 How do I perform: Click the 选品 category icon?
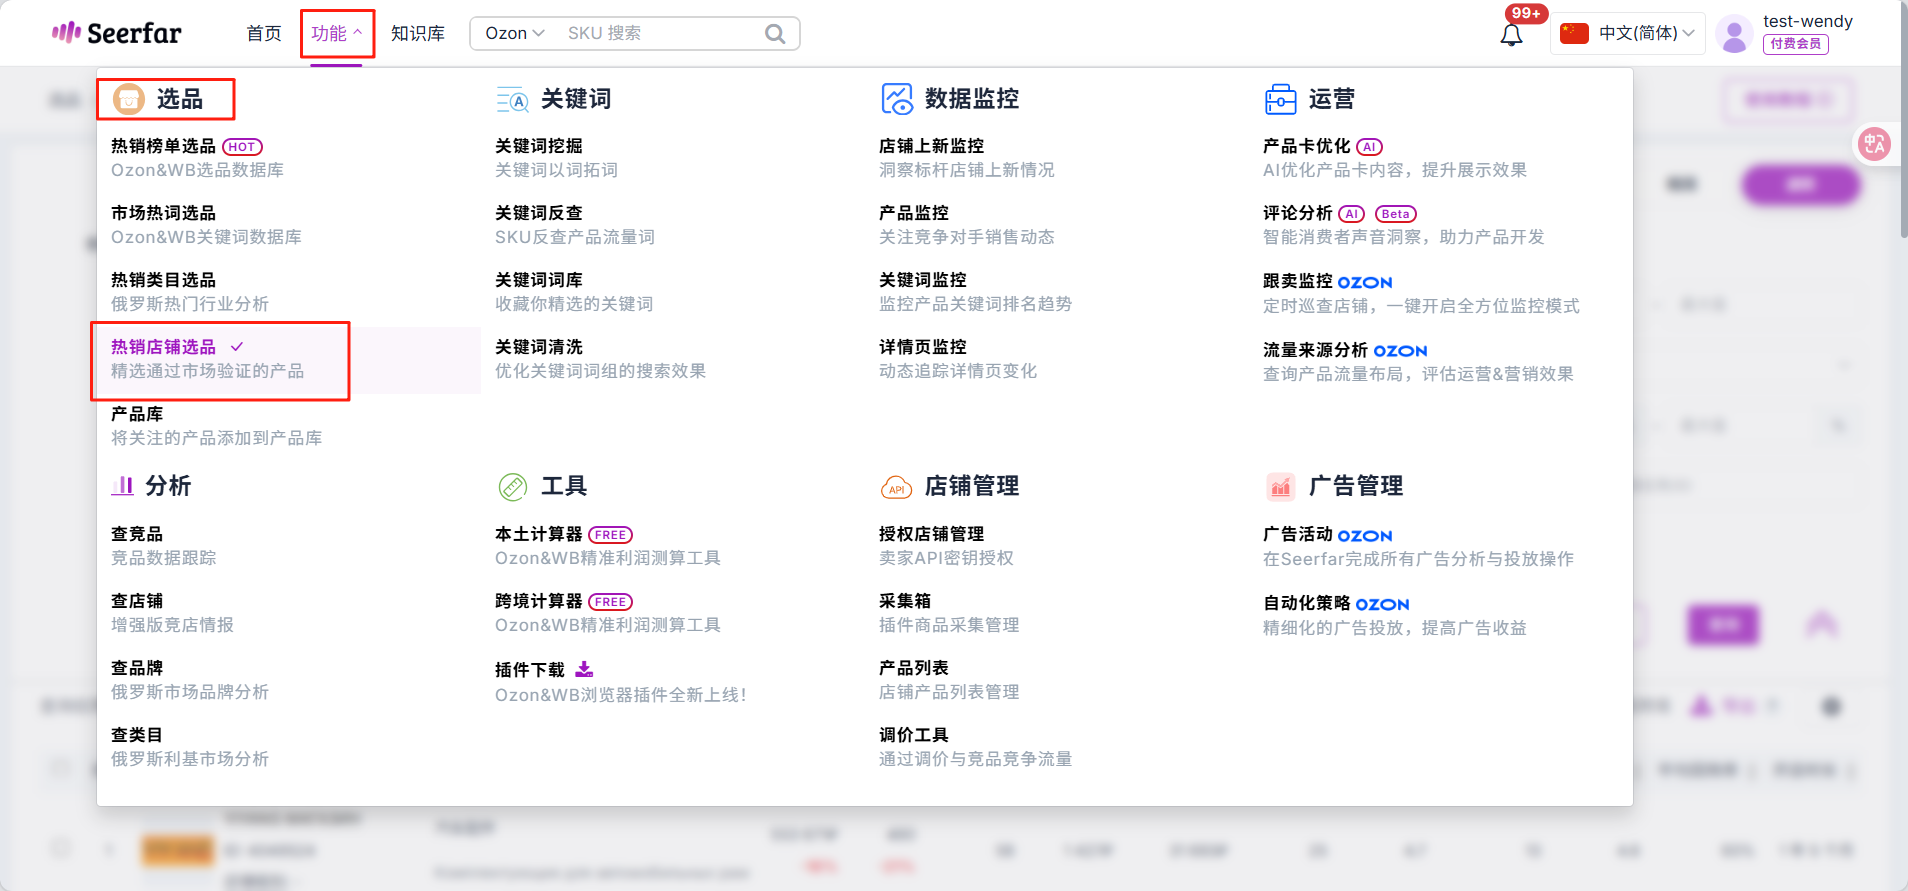(x=129, y=98)
